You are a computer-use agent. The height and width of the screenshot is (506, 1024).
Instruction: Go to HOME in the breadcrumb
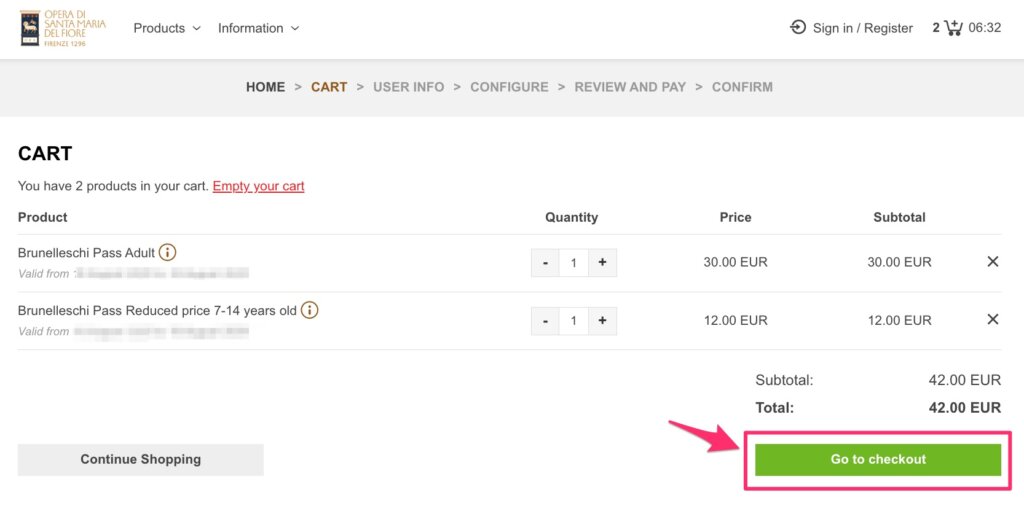(265, 87)
